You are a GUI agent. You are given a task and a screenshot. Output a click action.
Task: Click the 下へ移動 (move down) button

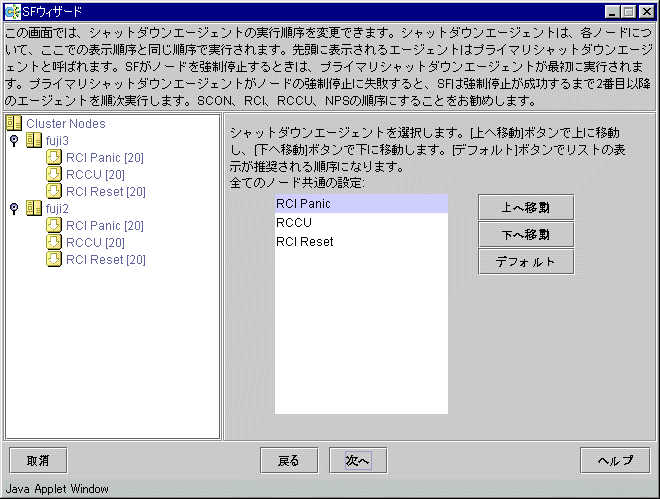(526, 234)
